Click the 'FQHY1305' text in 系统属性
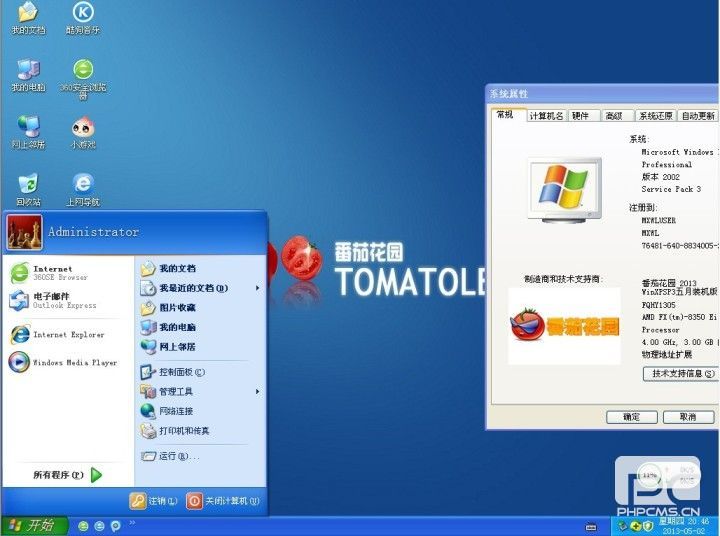This screenshot has height=536, width=720. 658,305
